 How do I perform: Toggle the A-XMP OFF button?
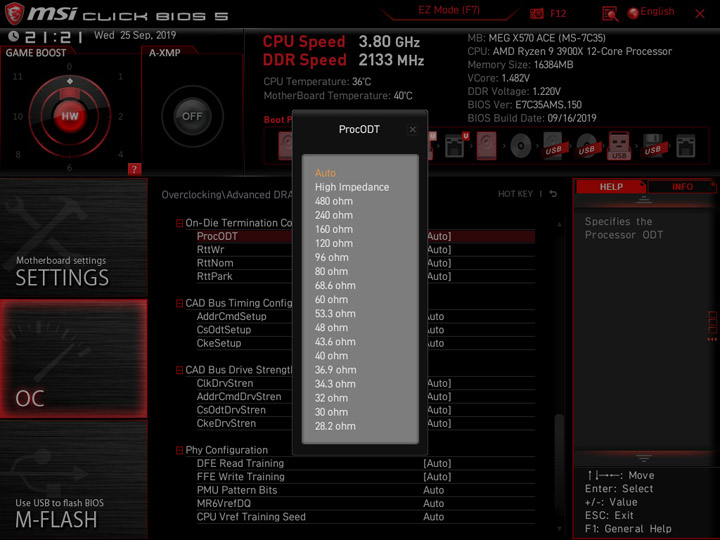pos(192,116)
